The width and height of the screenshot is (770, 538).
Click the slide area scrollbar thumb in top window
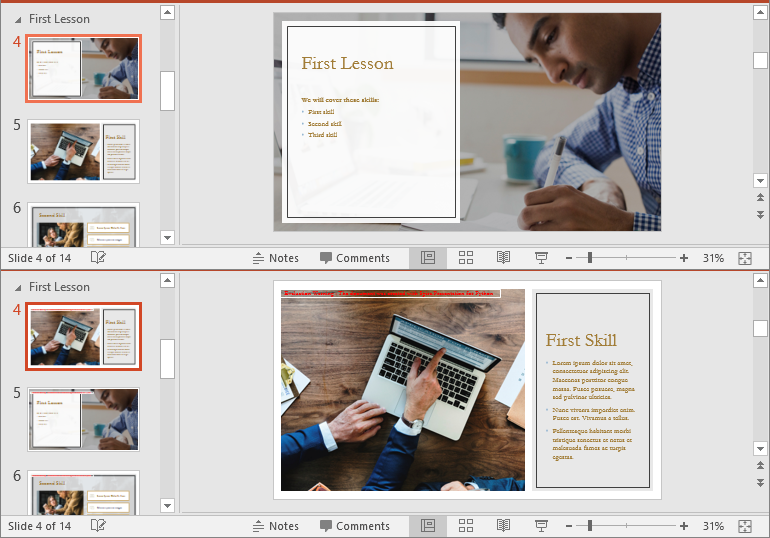point(760,60)
